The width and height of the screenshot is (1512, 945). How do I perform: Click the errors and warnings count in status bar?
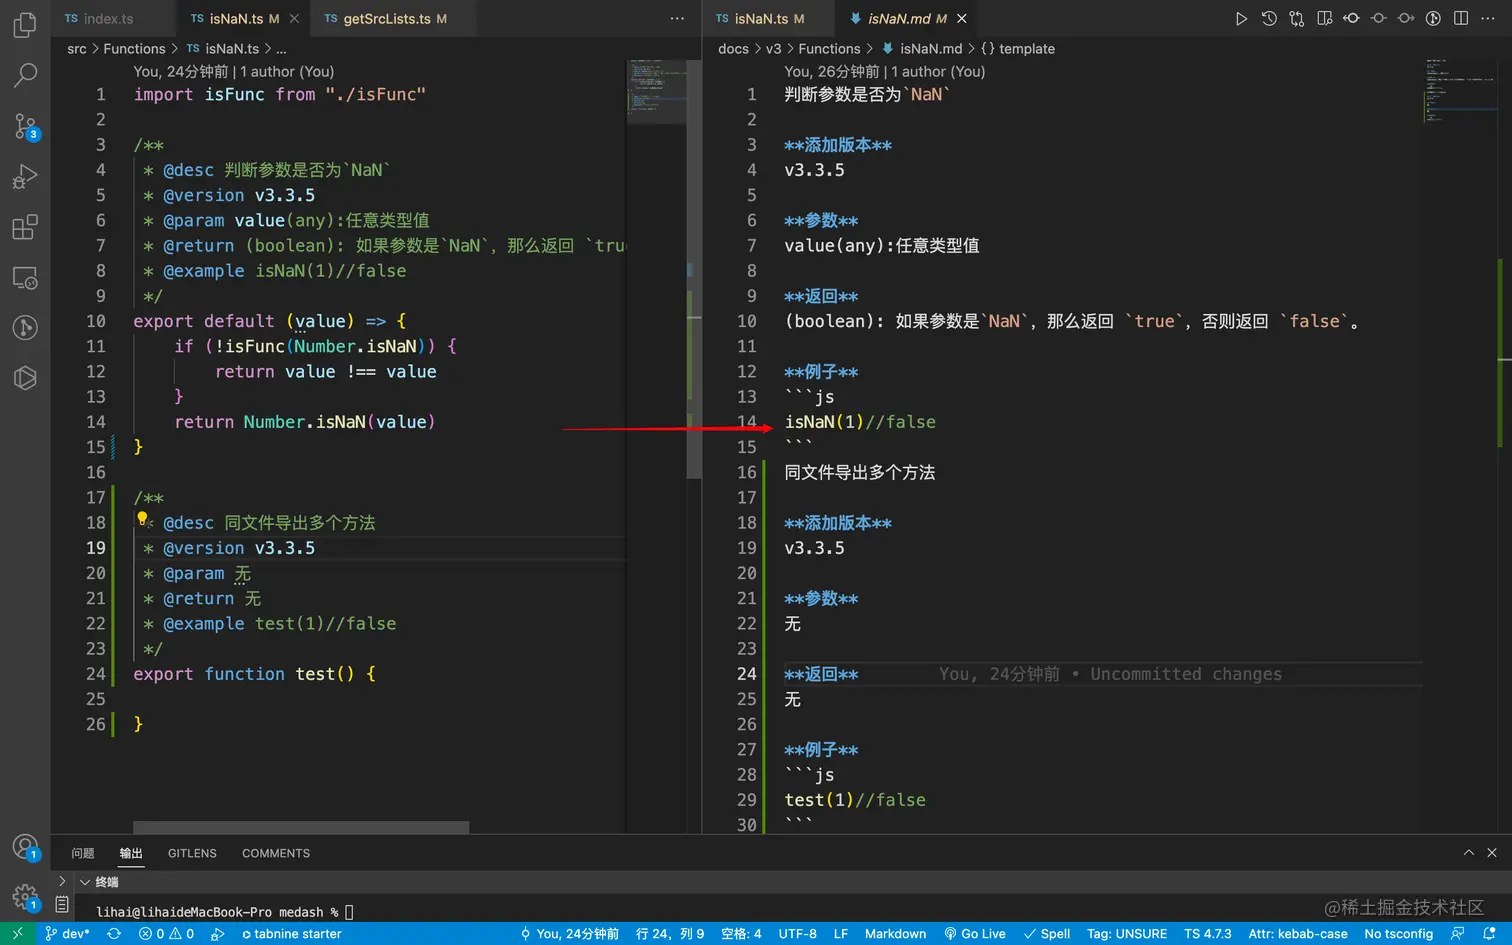(x=166, y=934)
